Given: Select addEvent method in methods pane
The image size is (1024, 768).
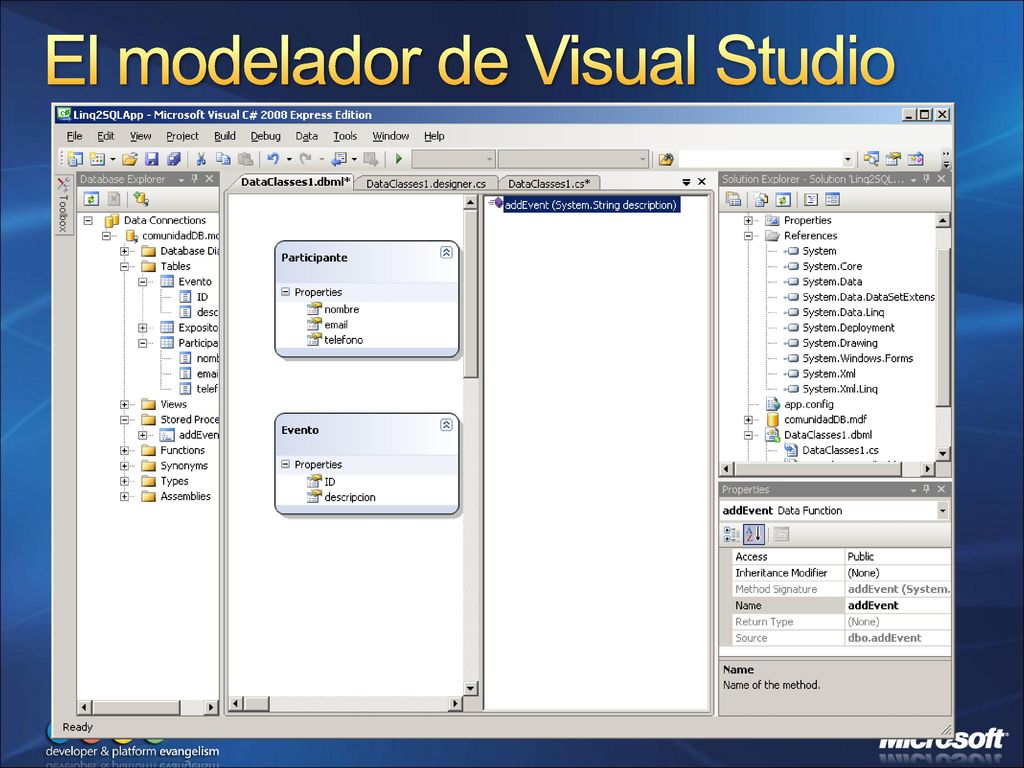Looking at the screenshot, I should (x=590, y=205).
